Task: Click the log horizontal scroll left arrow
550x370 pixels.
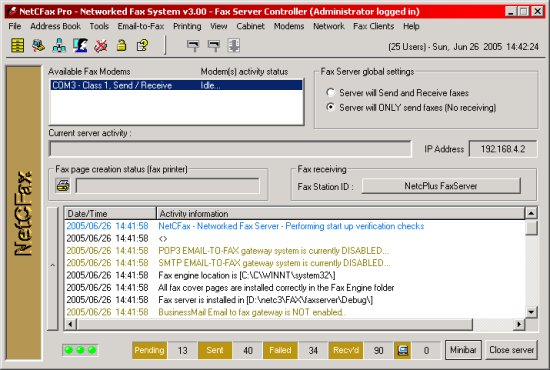Action: 70,324
